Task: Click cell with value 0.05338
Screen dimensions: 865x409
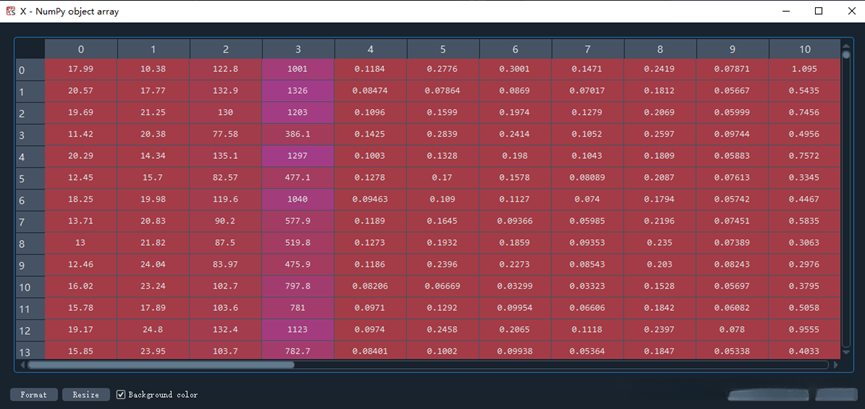Action: (x=732, y=350)
